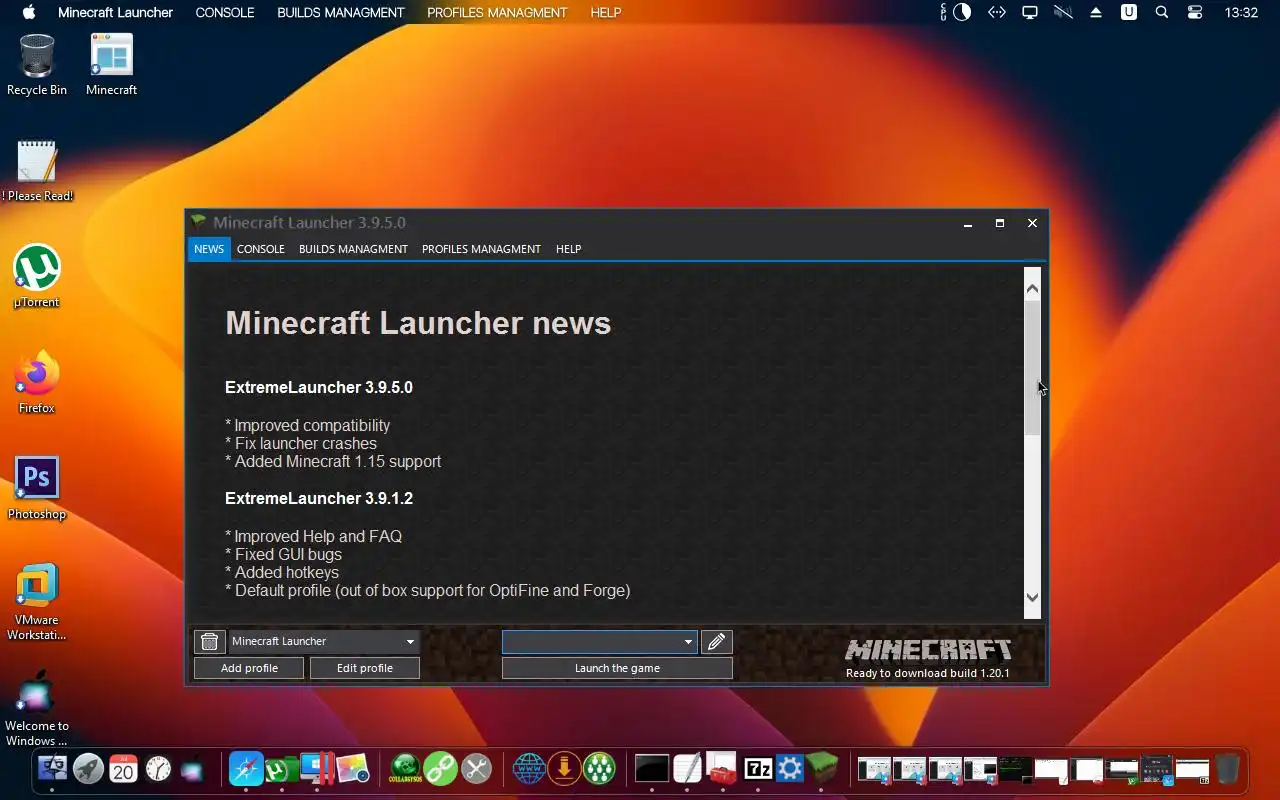Switch to the NEWS tab in the launcher
Screen dimensions: 1280x800
(x=209, y=249)
